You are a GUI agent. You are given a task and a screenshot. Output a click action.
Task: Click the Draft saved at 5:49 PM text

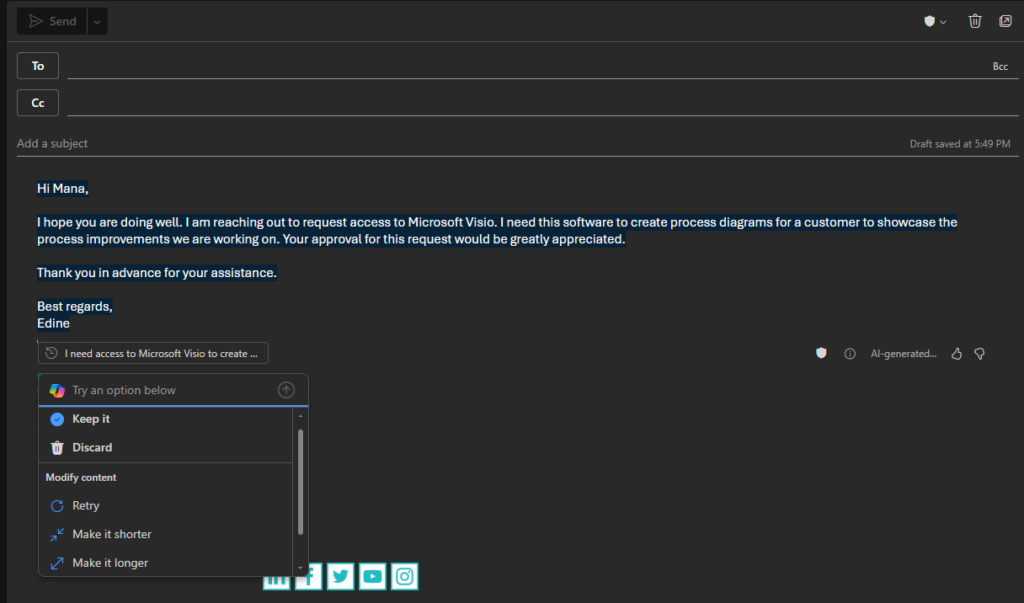point(959,144)
